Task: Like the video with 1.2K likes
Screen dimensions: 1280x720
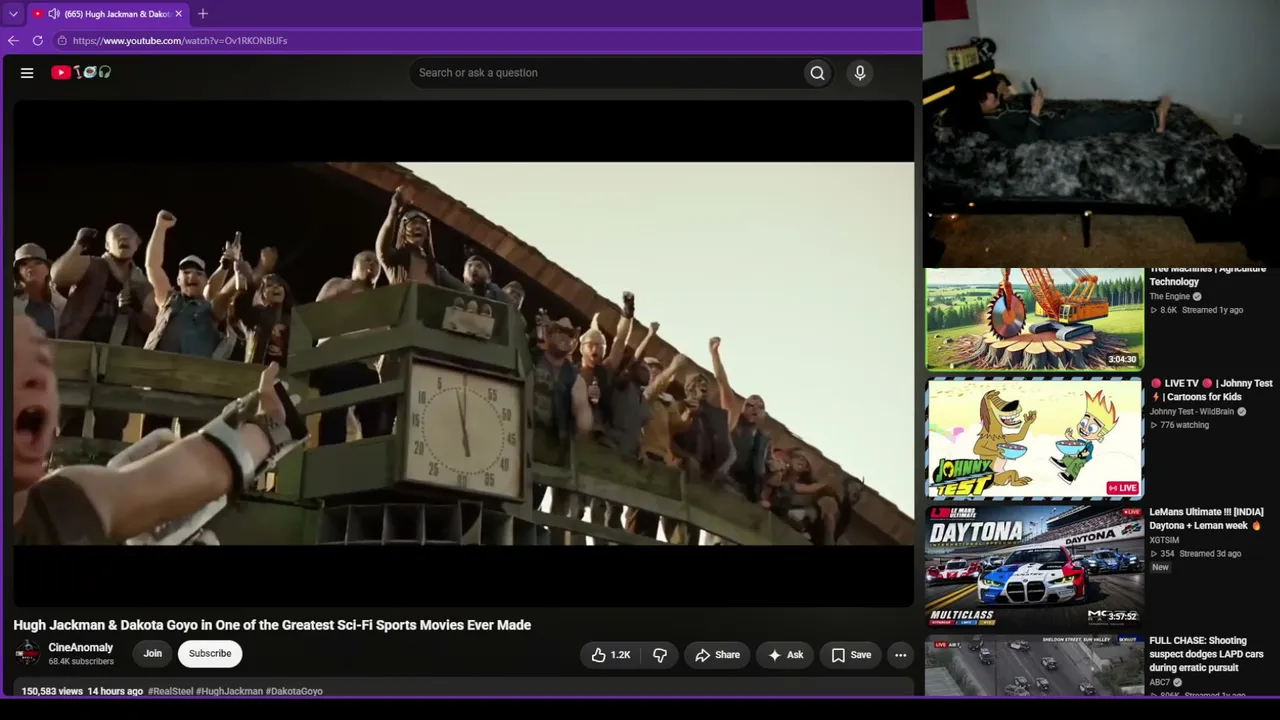Action: pyautogui.click(x=610, y=655)
